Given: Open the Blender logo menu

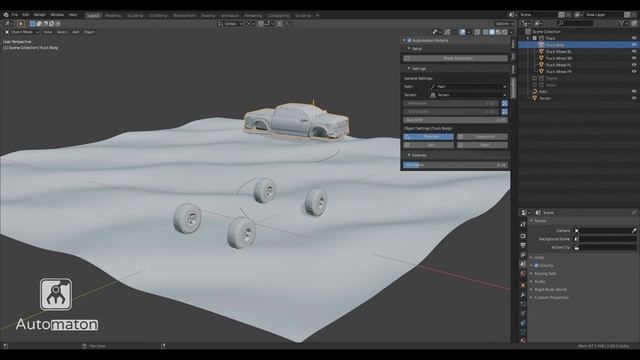Looking at the screenshot, I should tap(6, 15).
